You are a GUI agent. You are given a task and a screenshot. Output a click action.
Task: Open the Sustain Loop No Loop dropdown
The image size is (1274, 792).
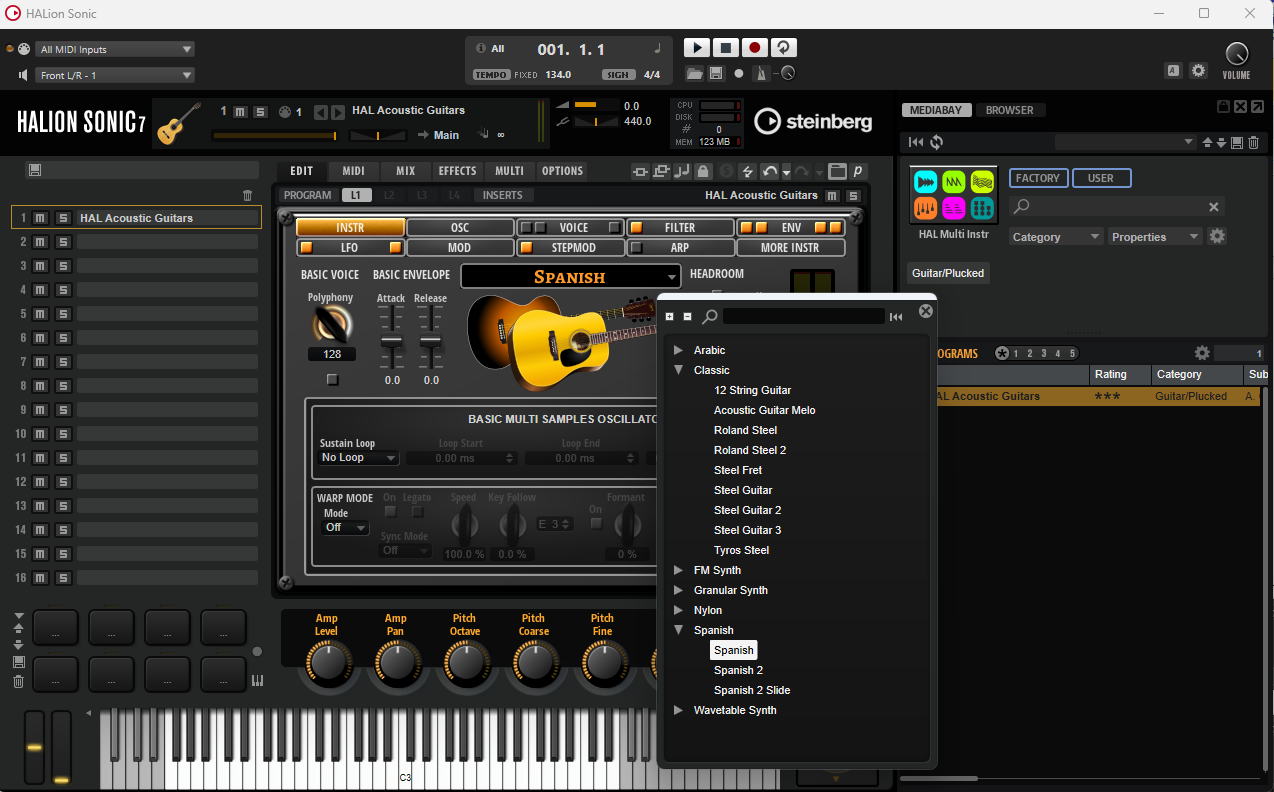click(x=358, y=457)
